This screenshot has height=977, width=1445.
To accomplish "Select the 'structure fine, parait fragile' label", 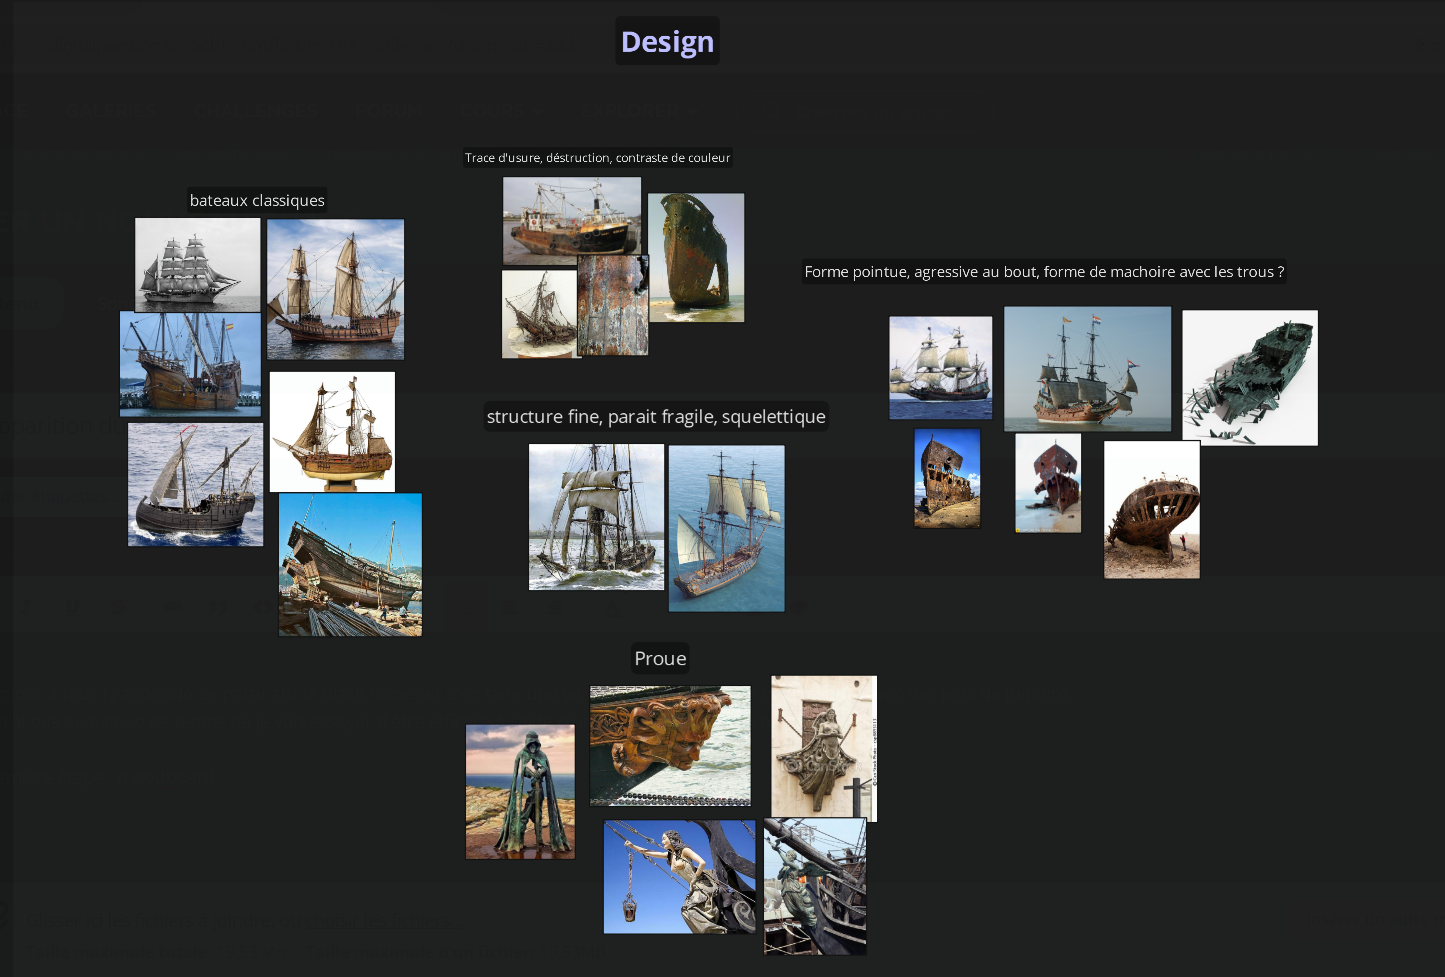I will point(656,417).
